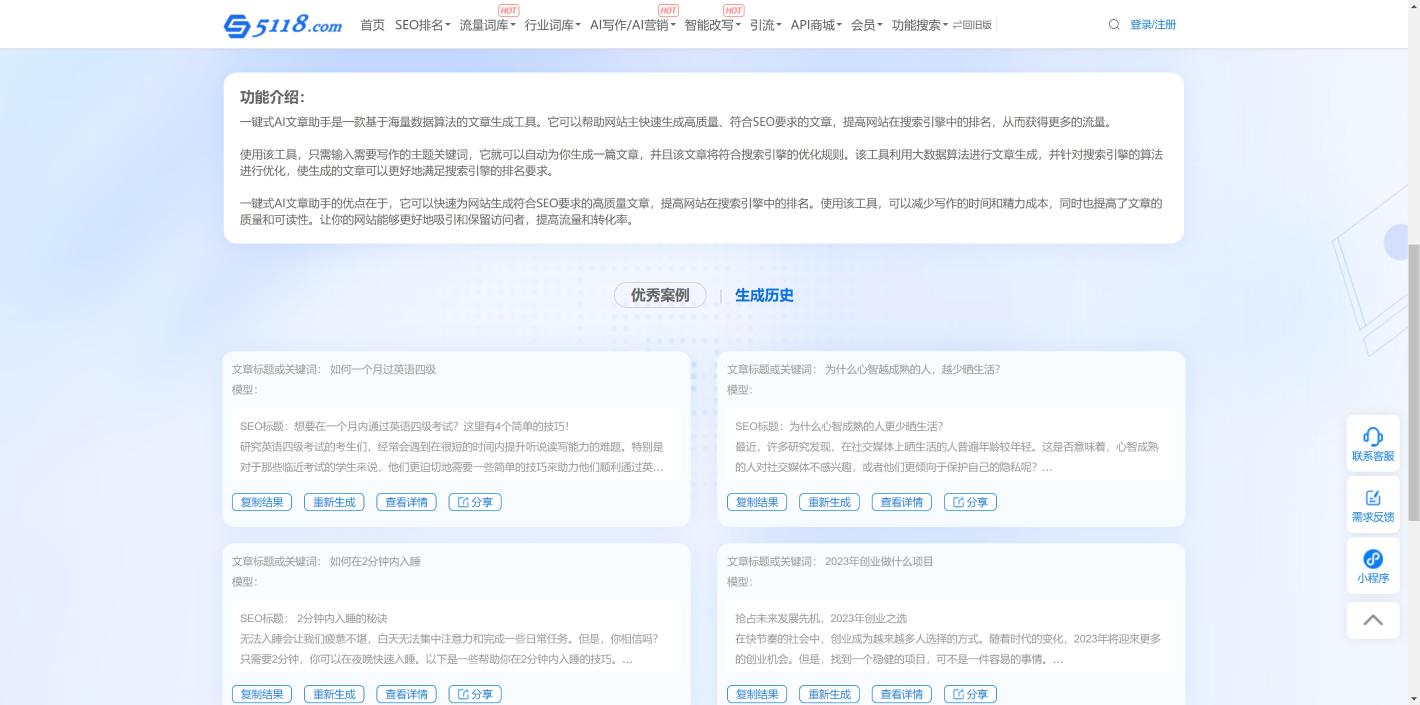The width and height of the screenshot is (1420, 705).
Task: Click the page vertical scrollbar thumb
Action: pos(1413,382)
